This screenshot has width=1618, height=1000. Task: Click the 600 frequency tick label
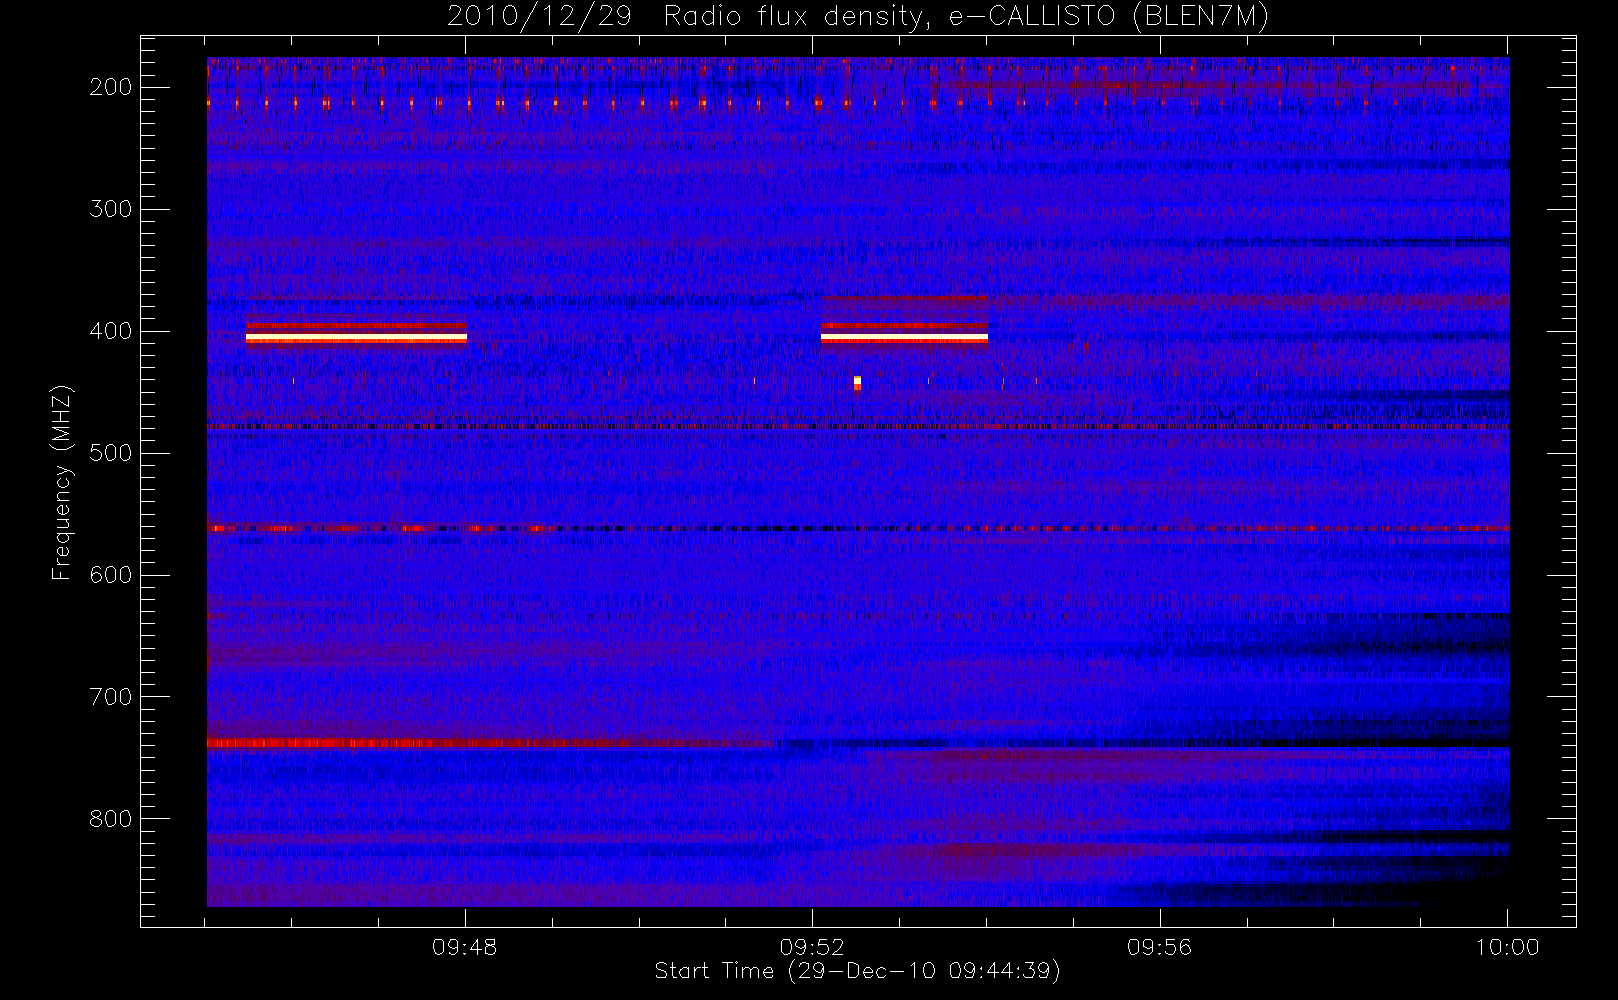(x=110, y=575)
